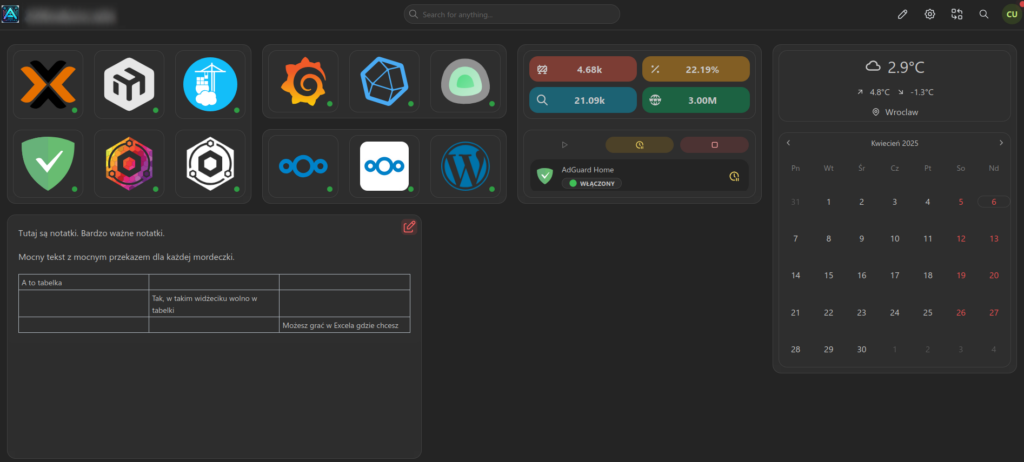Open the large AdGuard shield app tile
Image resolution: width=1024 pixels, height=462 pixels.
coord(48,163)
